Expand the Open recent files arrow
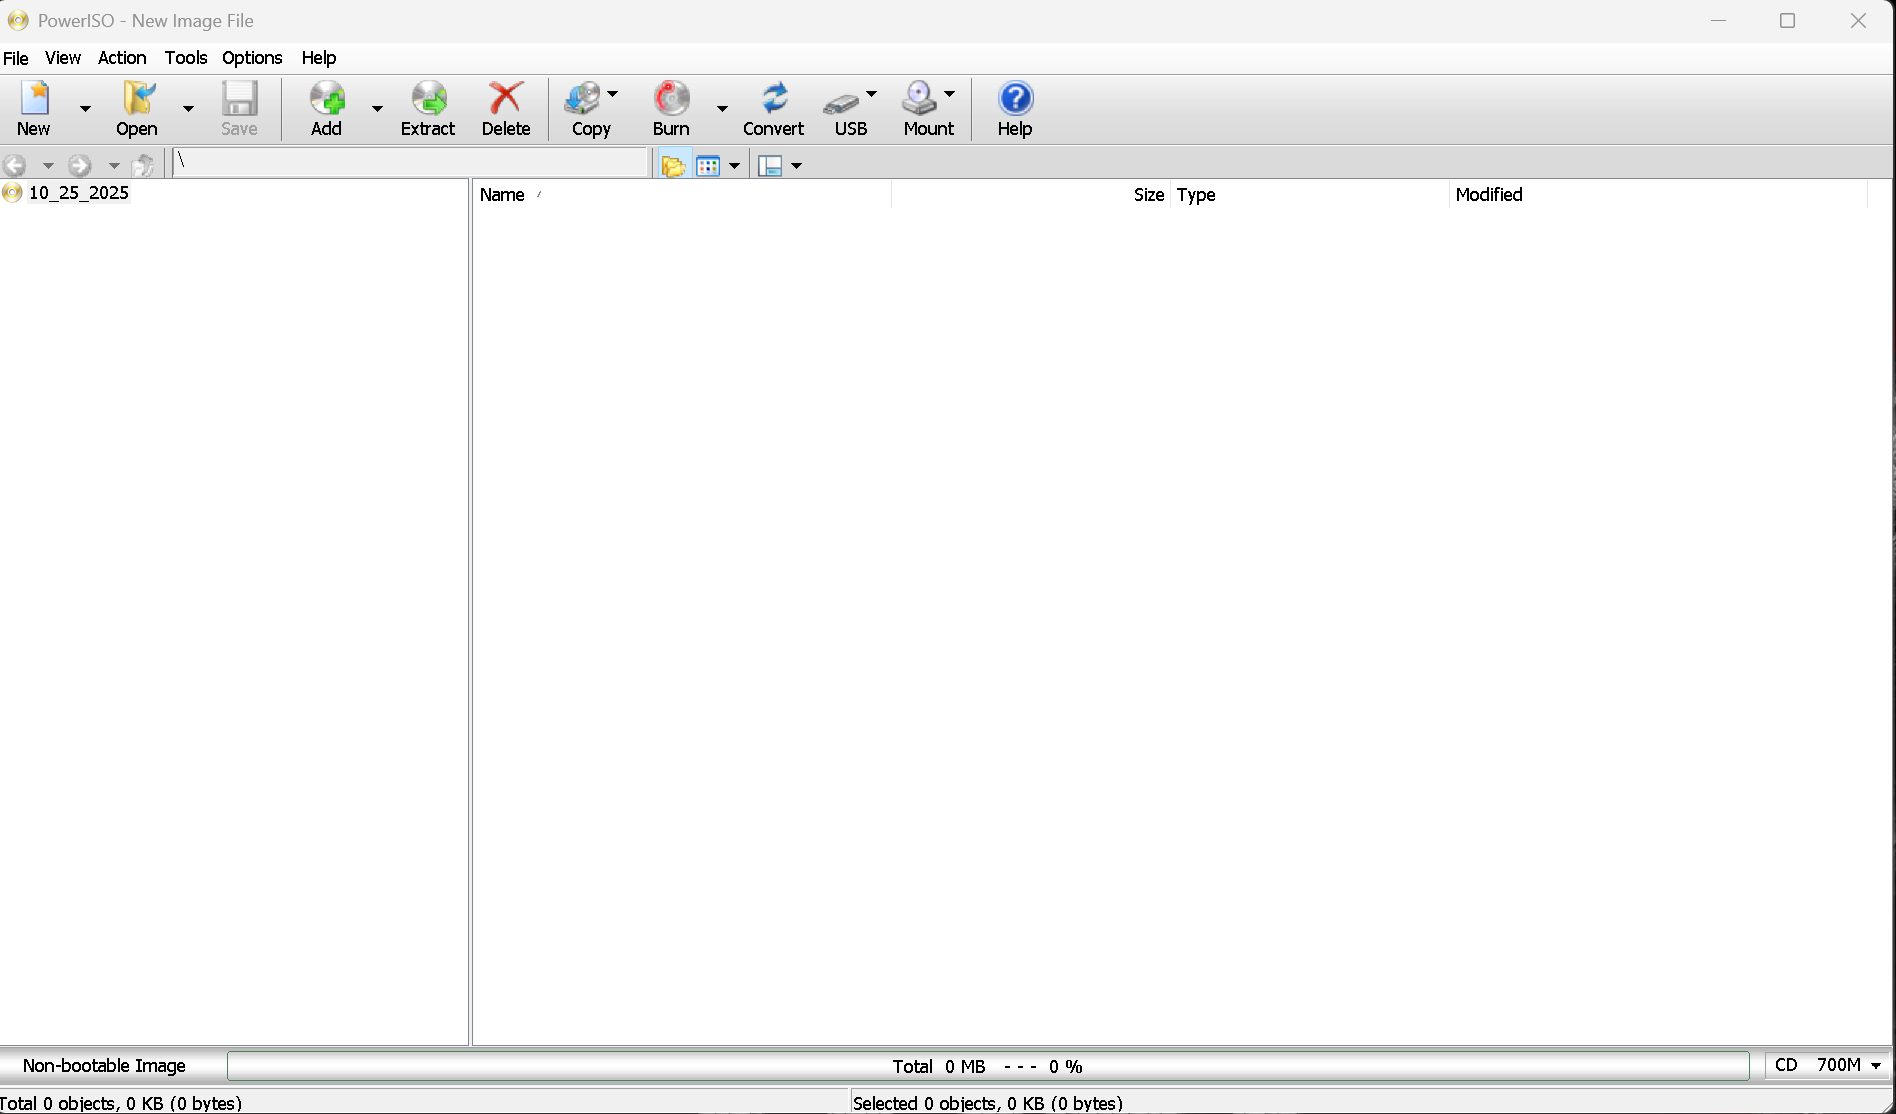The height and width of the screenshot is (1114, 1896). click(188, 108)
